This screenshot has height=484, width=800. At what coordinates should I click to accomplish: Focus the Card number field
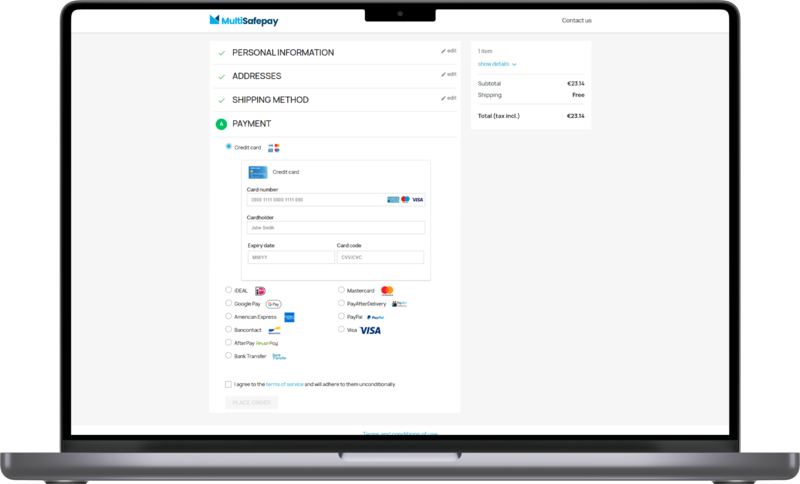point(336,199)
